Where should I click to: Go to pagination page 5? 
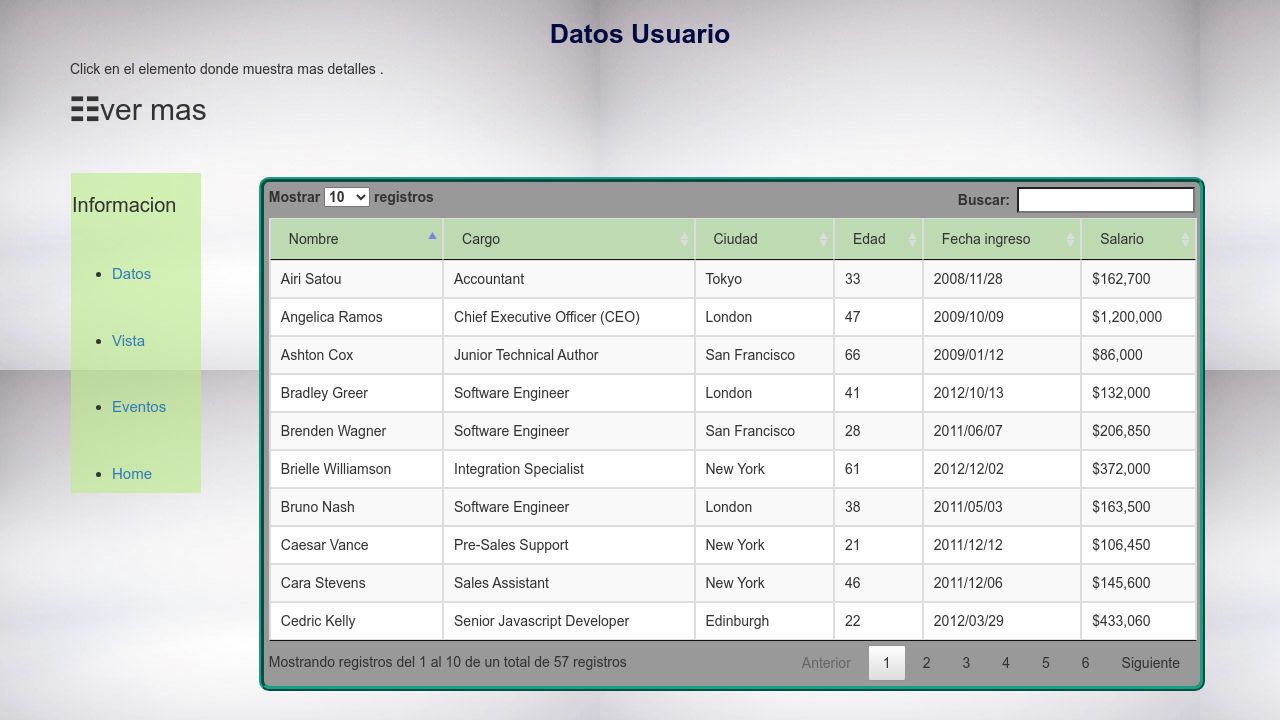(1045, 663)
